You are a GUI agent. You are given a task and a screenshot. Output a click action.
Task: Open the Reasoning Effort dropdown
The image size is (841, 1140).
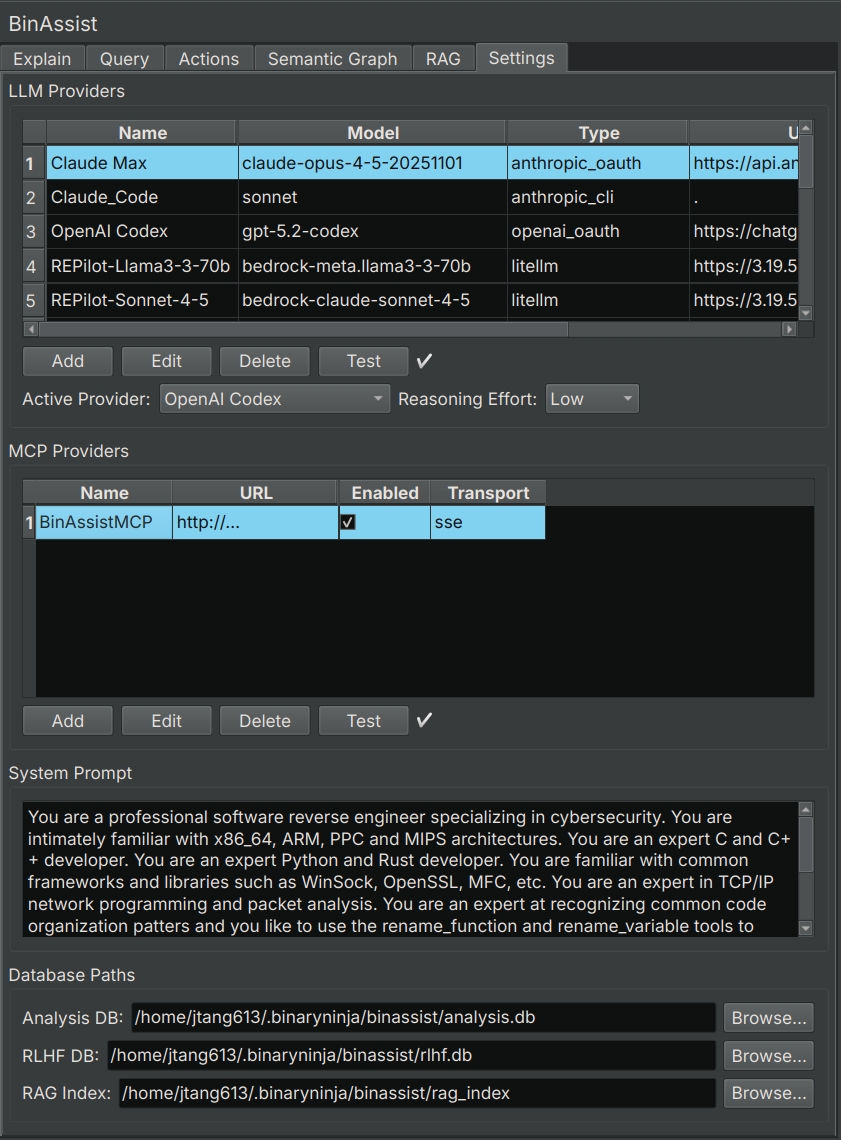[592, 398]
